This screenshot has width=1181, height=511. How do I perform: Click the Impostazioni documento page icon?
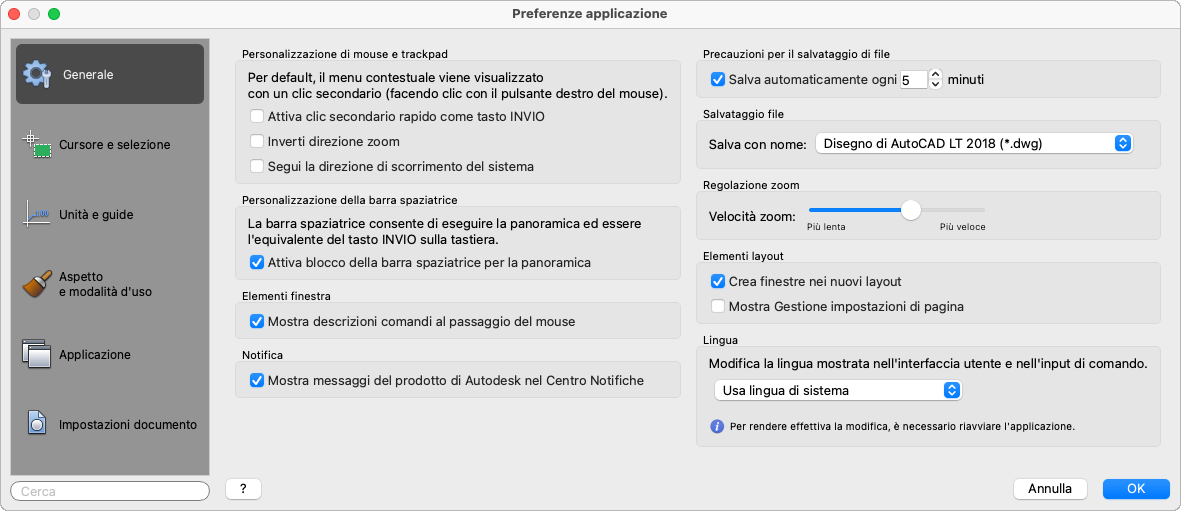[37, 424]
